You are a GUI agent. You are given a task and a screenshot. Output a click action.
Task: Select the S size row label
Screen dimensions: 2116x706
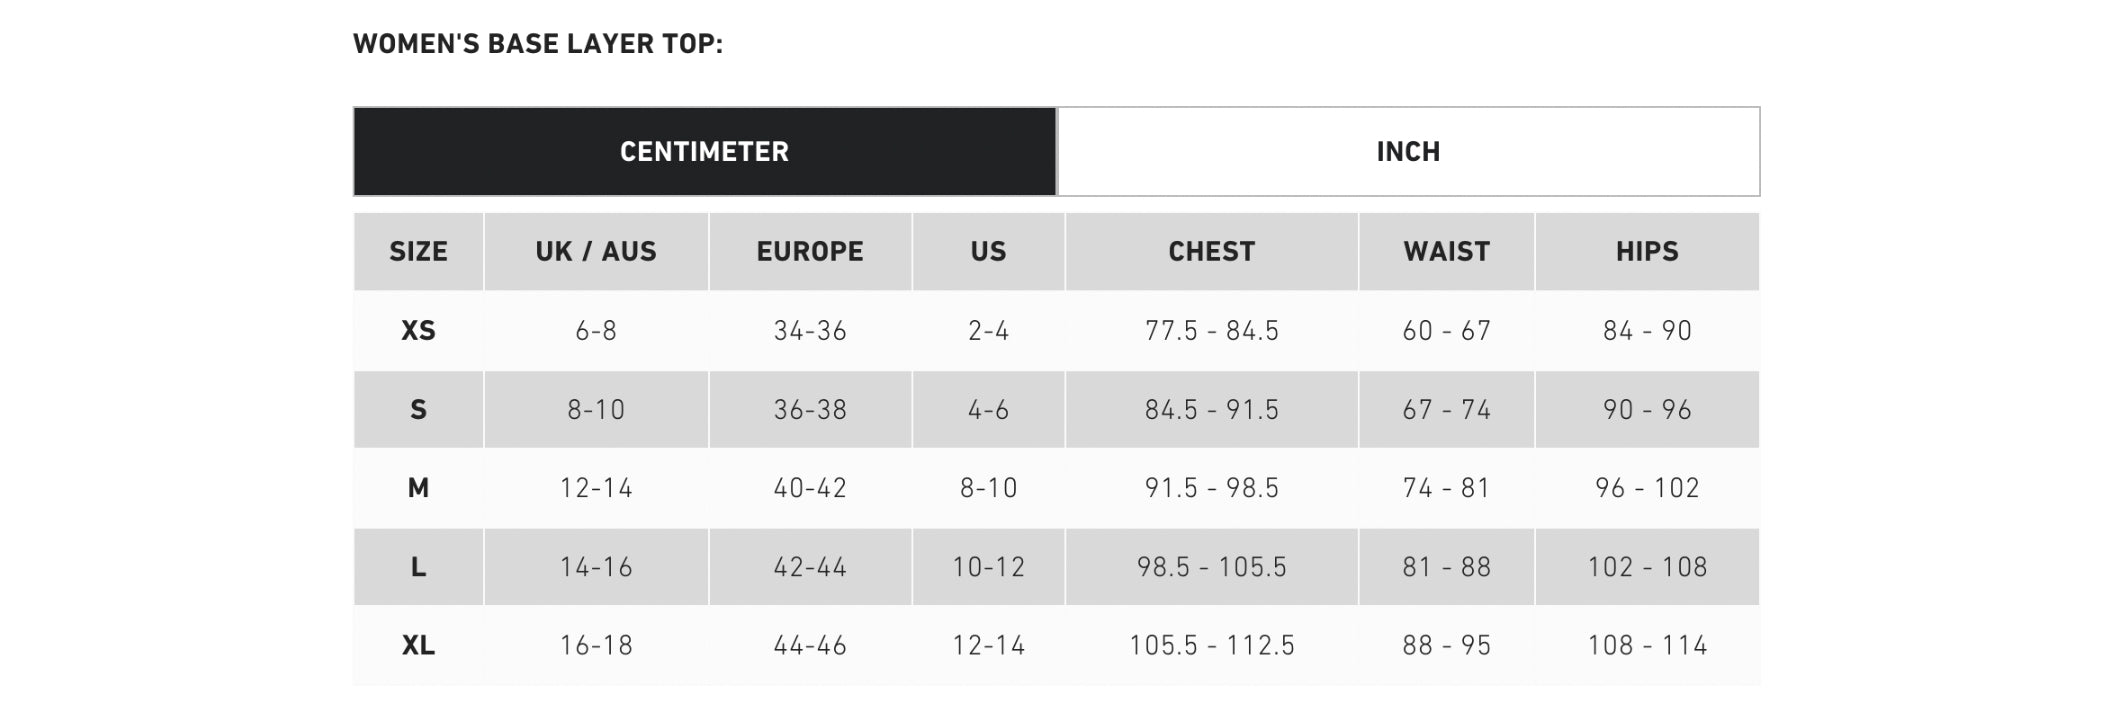[x=418, y=410]
